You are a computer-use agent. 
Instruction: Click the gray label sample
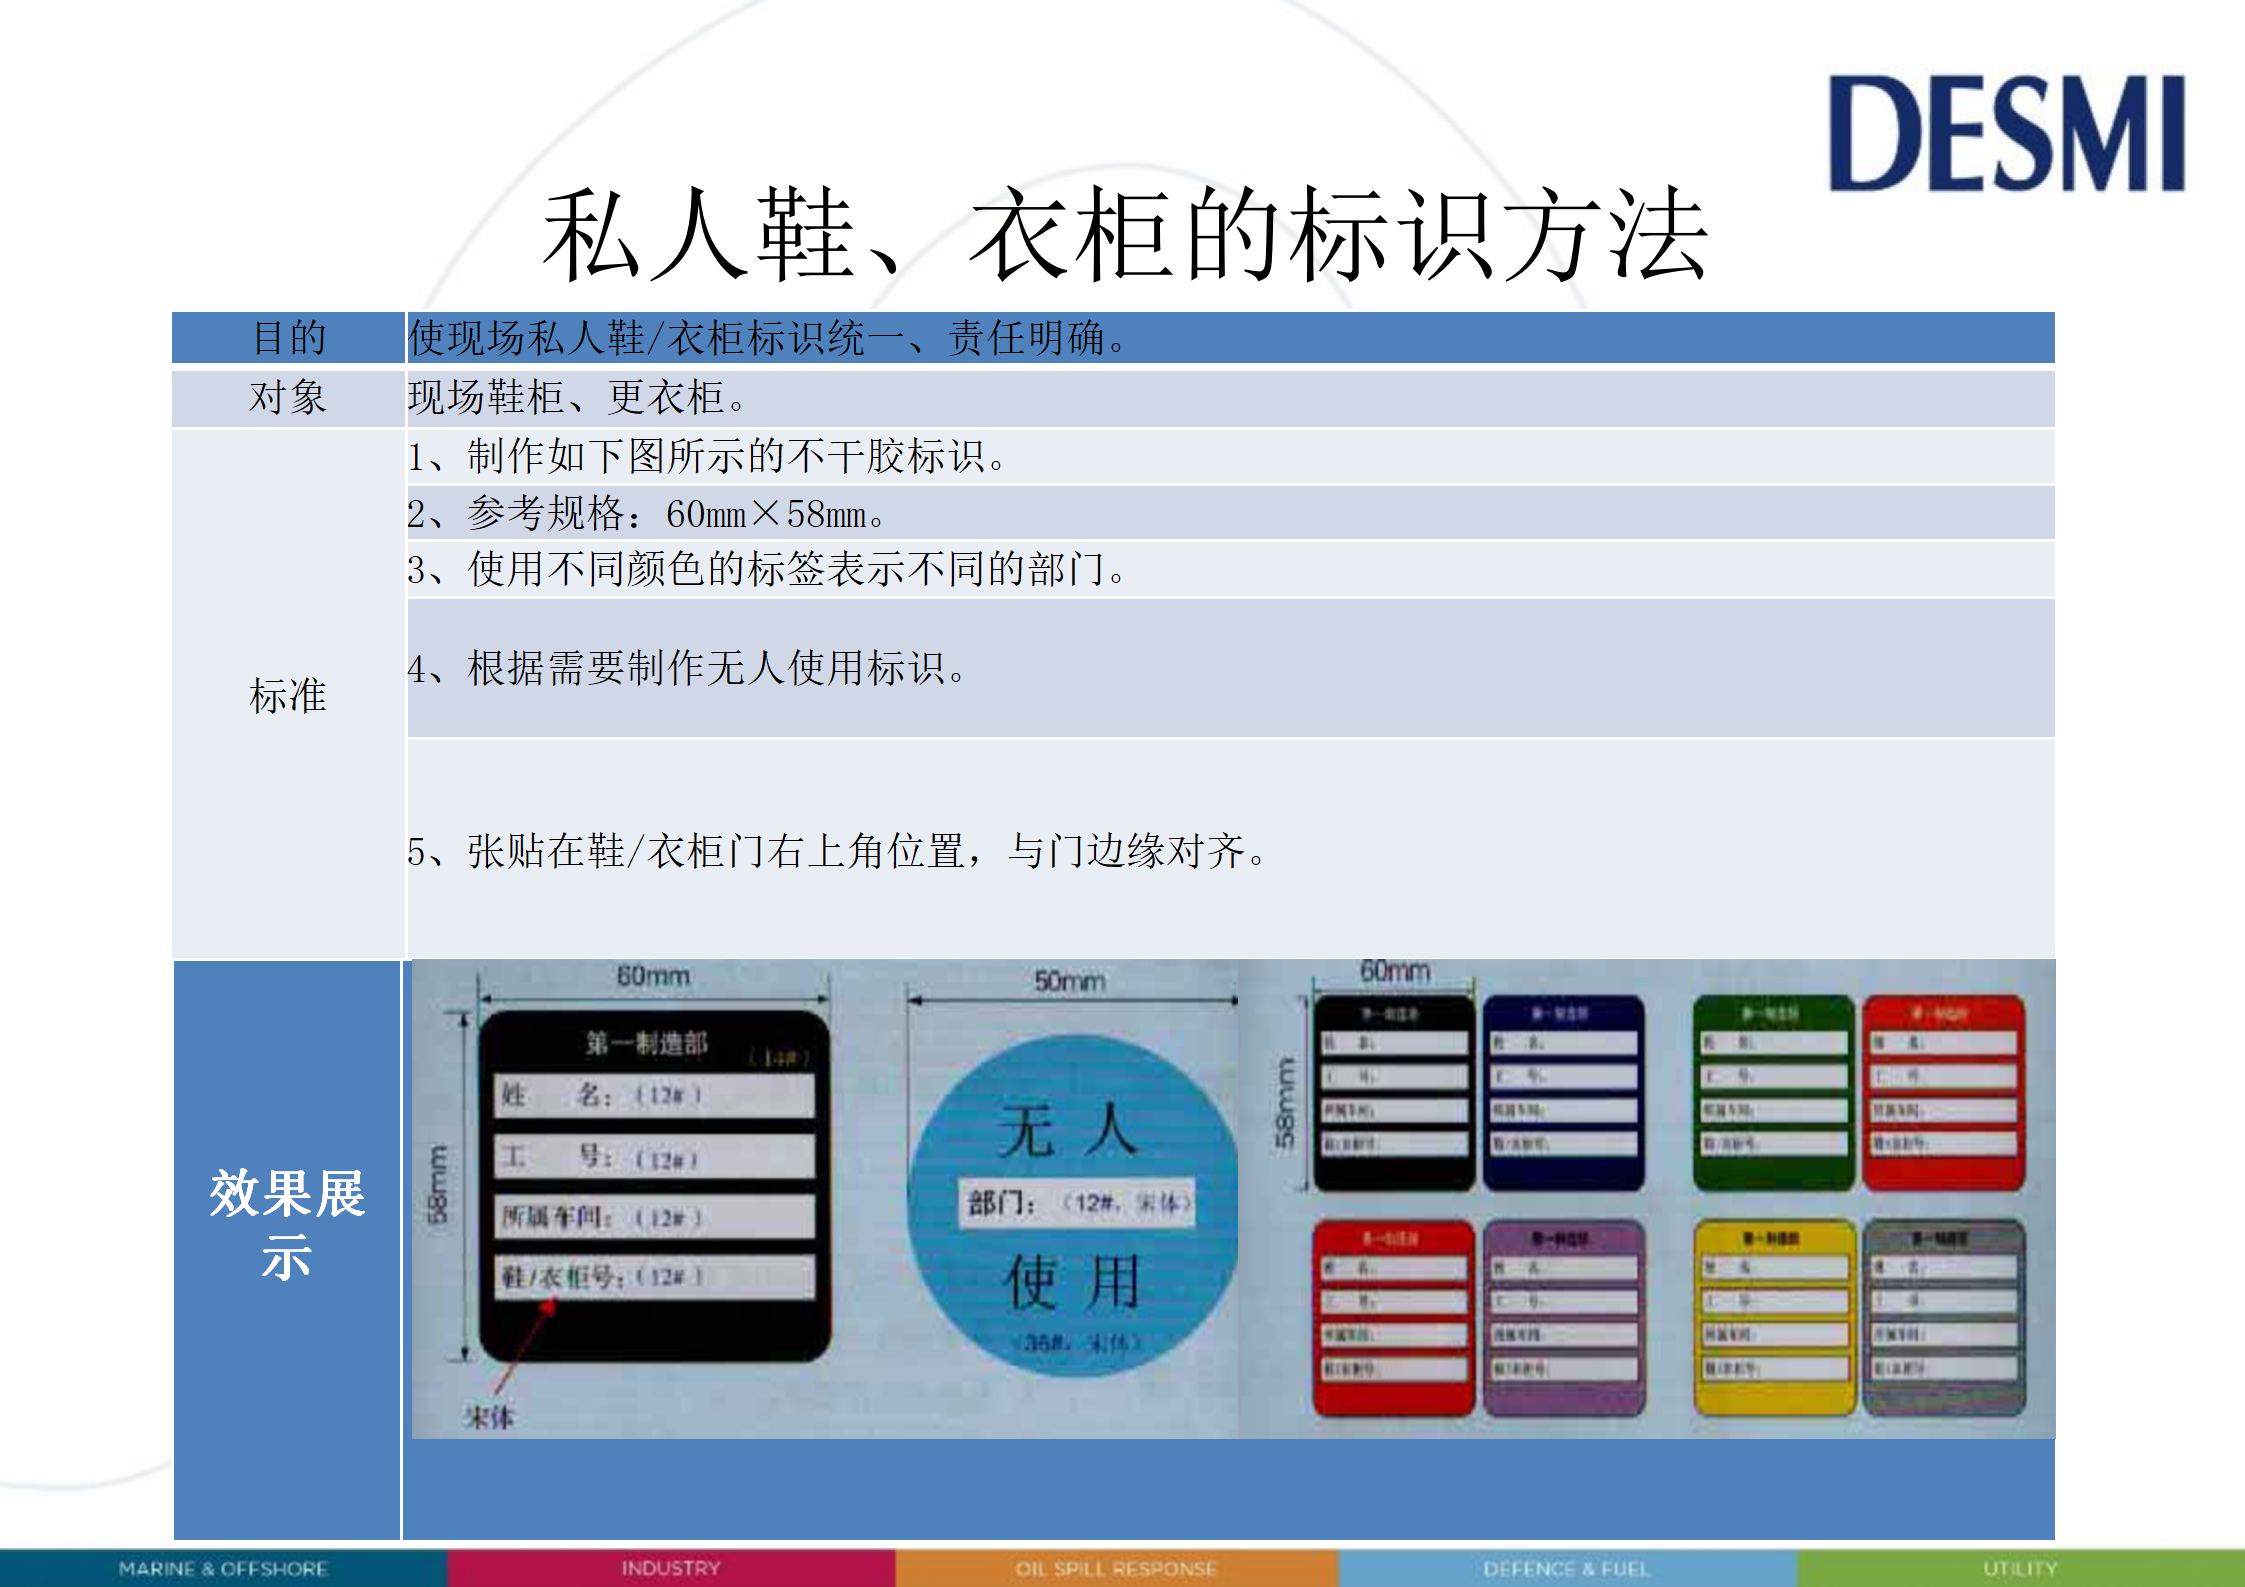[x=1943, y=1318]
